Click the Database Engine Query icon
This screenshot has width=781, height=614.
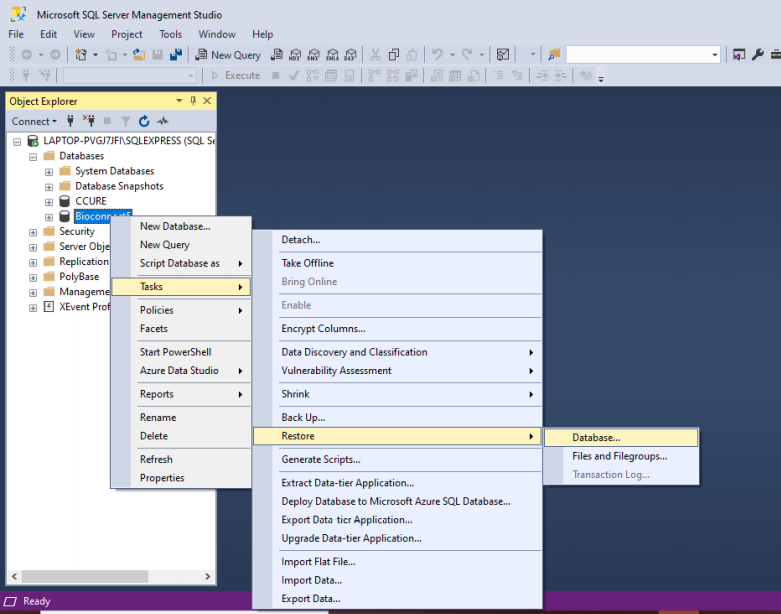tap(276, 55)
